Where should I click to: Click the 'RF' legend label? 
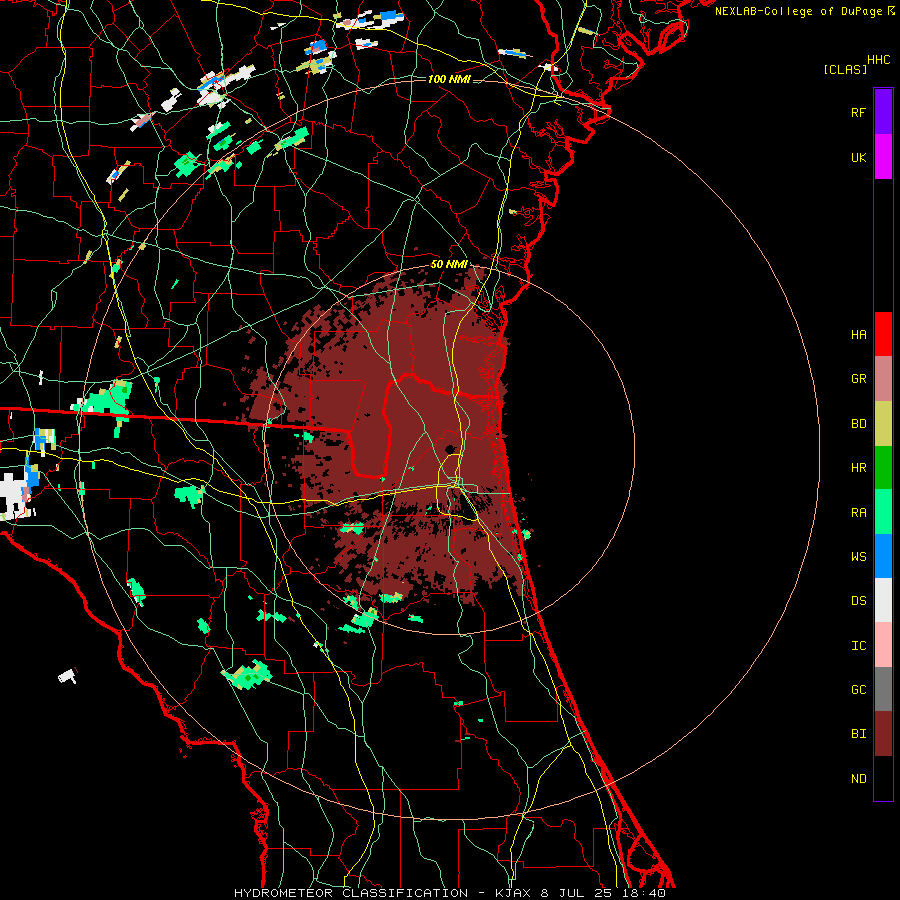(x=858, y=112)
